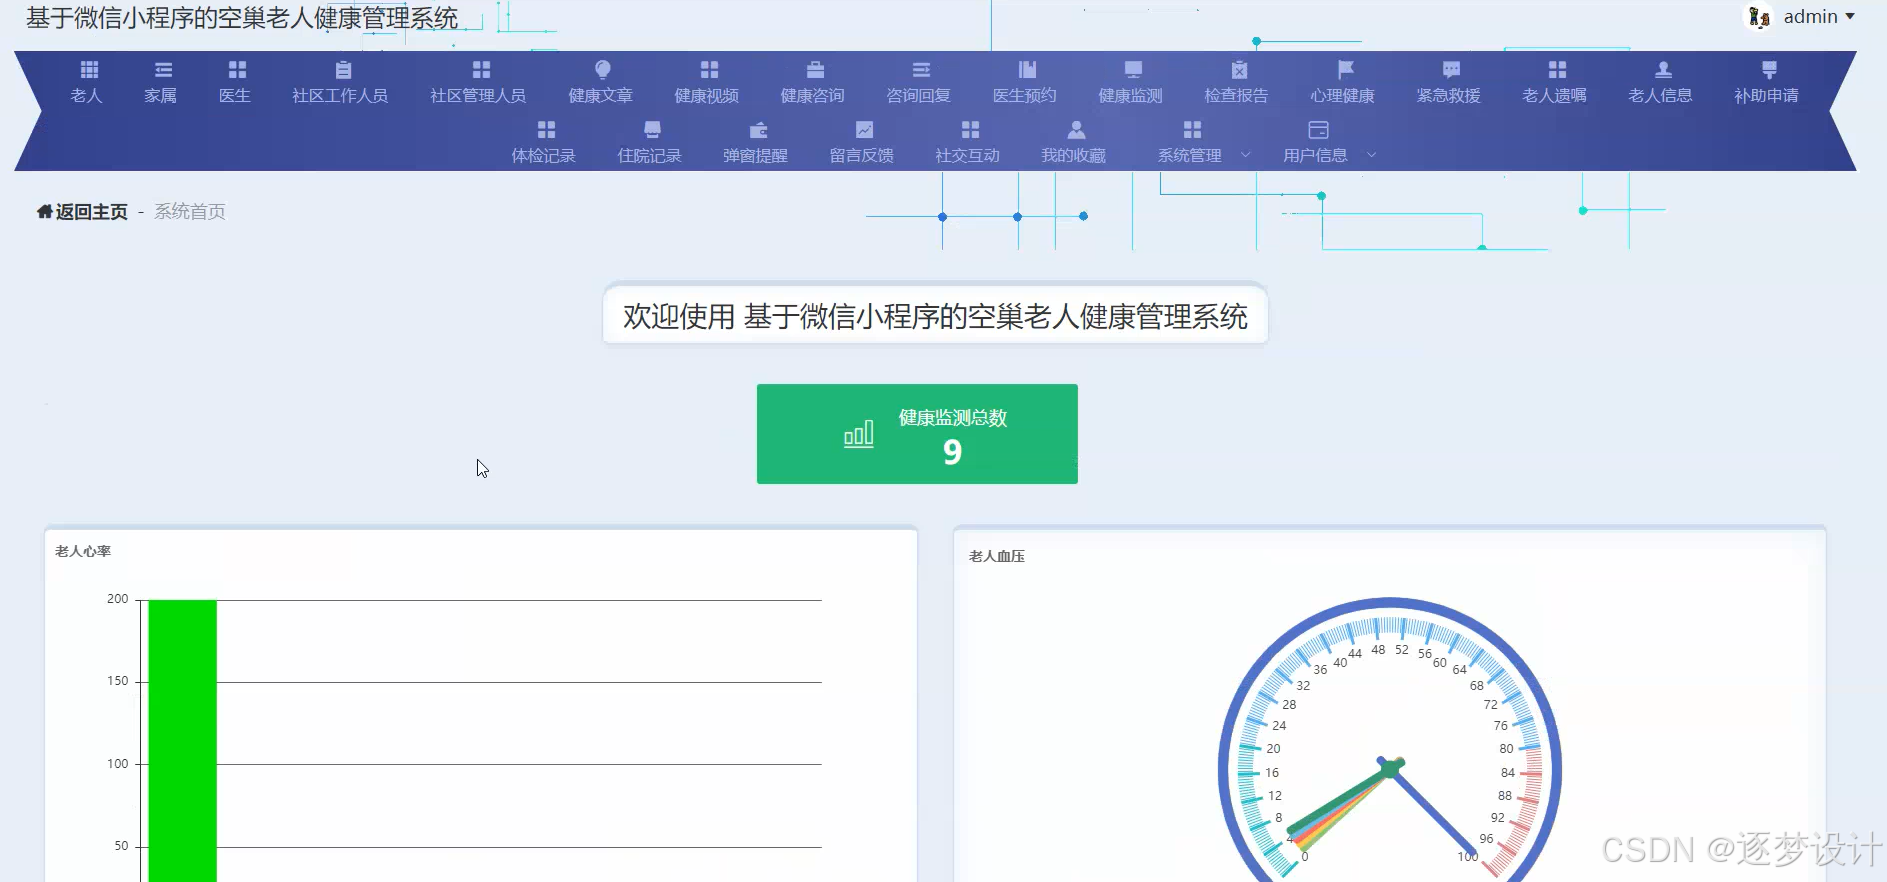This screenshot has width=1887, height=882.
Task: Open the 体检记录 menu label
Action: pos(543,156)
